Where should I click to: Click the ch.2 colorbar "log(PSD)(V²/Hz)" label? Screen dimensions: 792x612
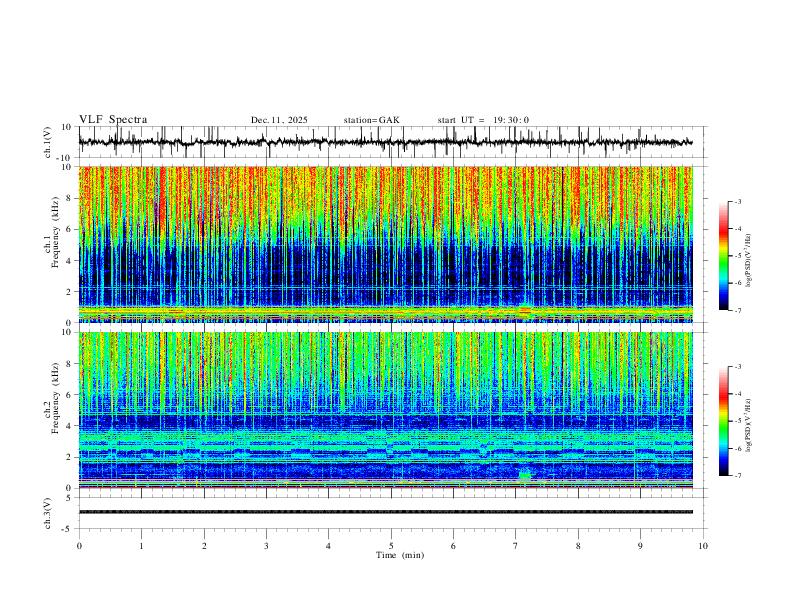748,425
